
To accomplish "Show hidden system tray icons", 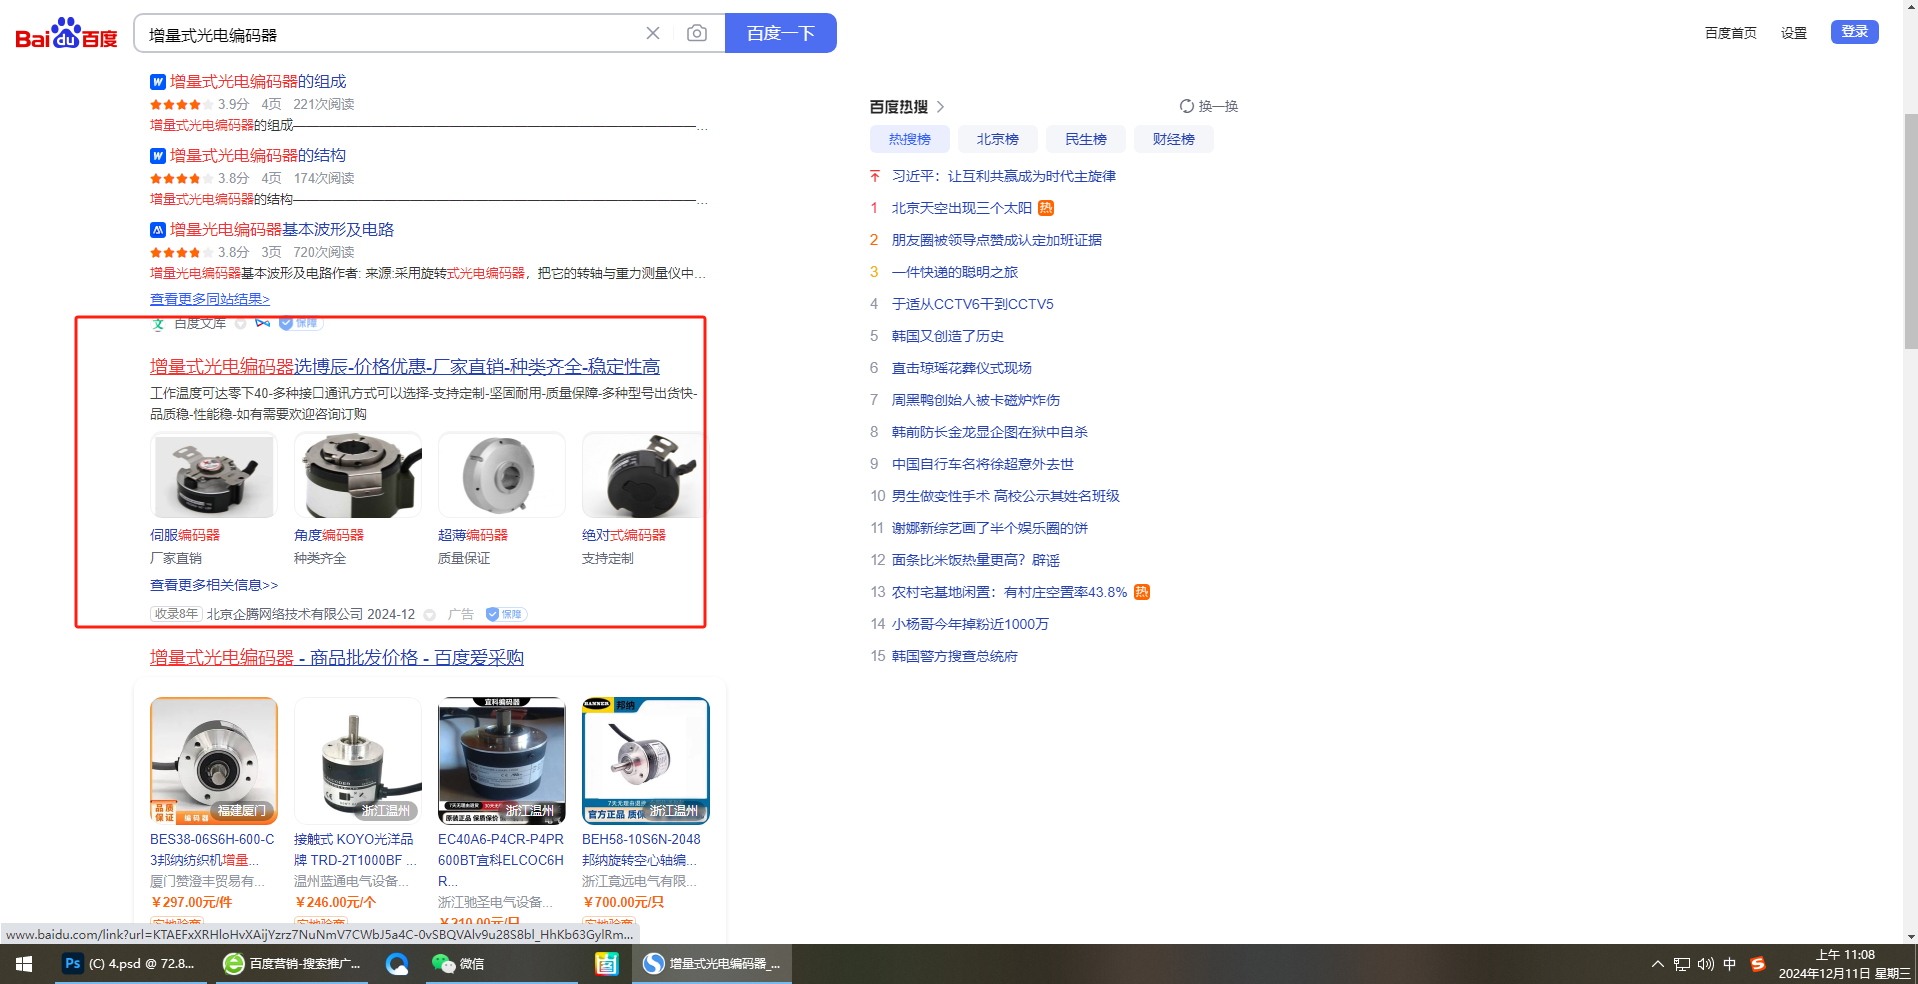I will pos(1658,964).
